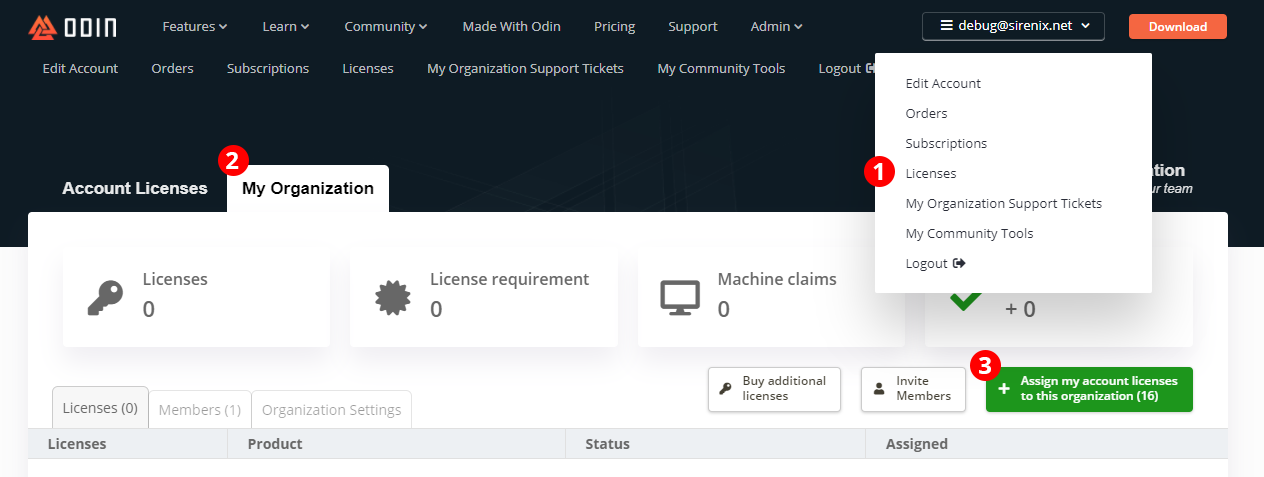1264x477 pixels.
Task: Click the Machine claims card title
Action: (x=777, y=279)
